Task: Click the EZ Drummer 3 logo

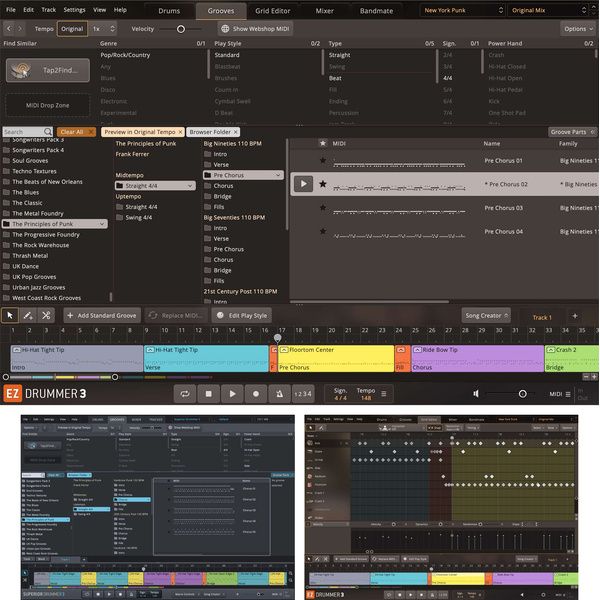Action: [x=45, y=394]
